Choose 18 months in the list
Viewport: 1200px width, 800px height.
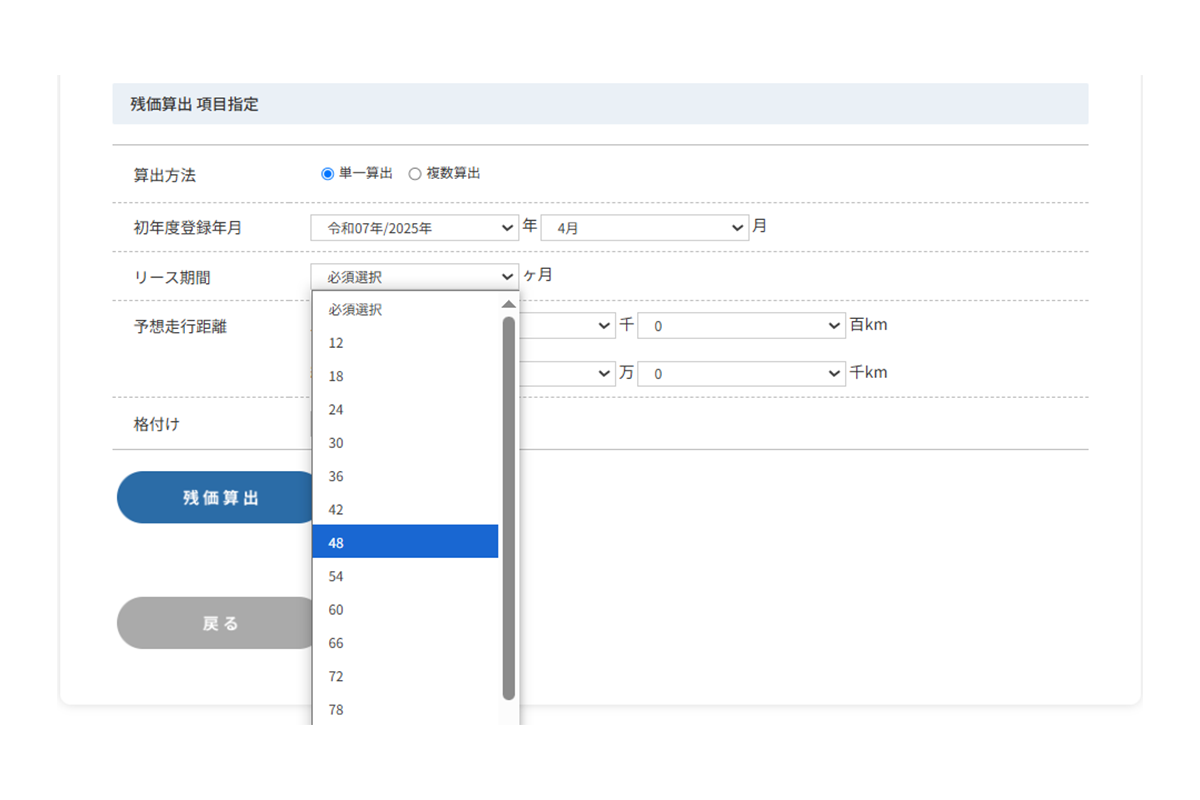click(405, 376)
